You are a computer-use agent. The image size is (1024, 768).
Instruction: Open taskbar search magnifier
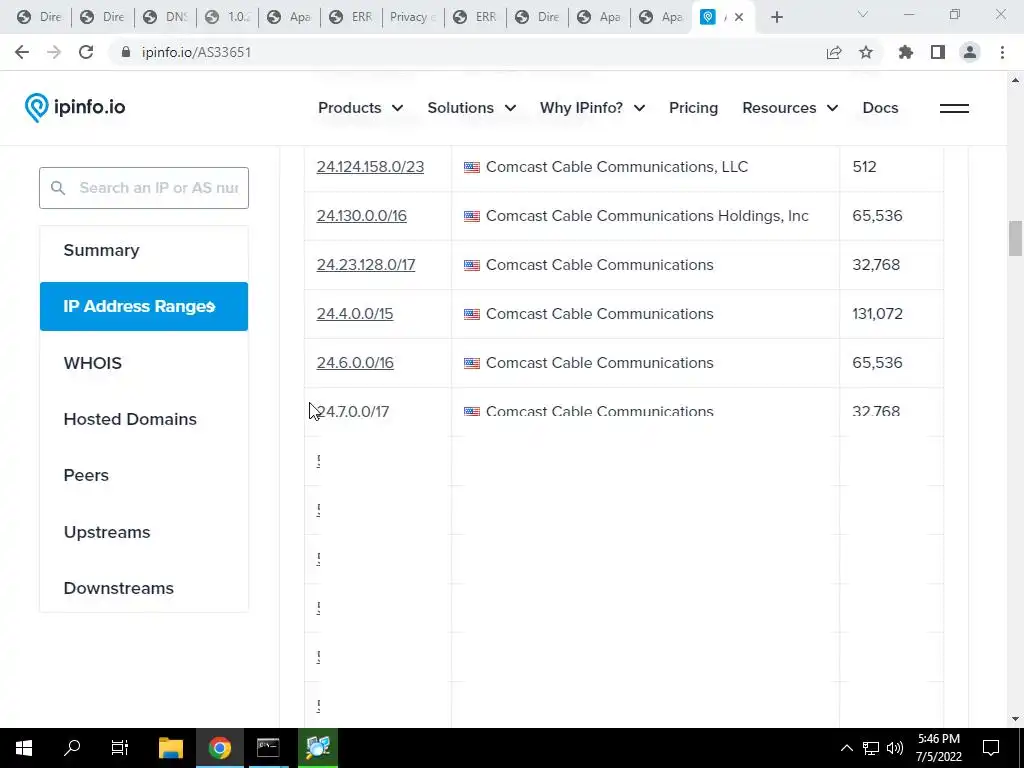pyautogui.click(x=72, y=748)
